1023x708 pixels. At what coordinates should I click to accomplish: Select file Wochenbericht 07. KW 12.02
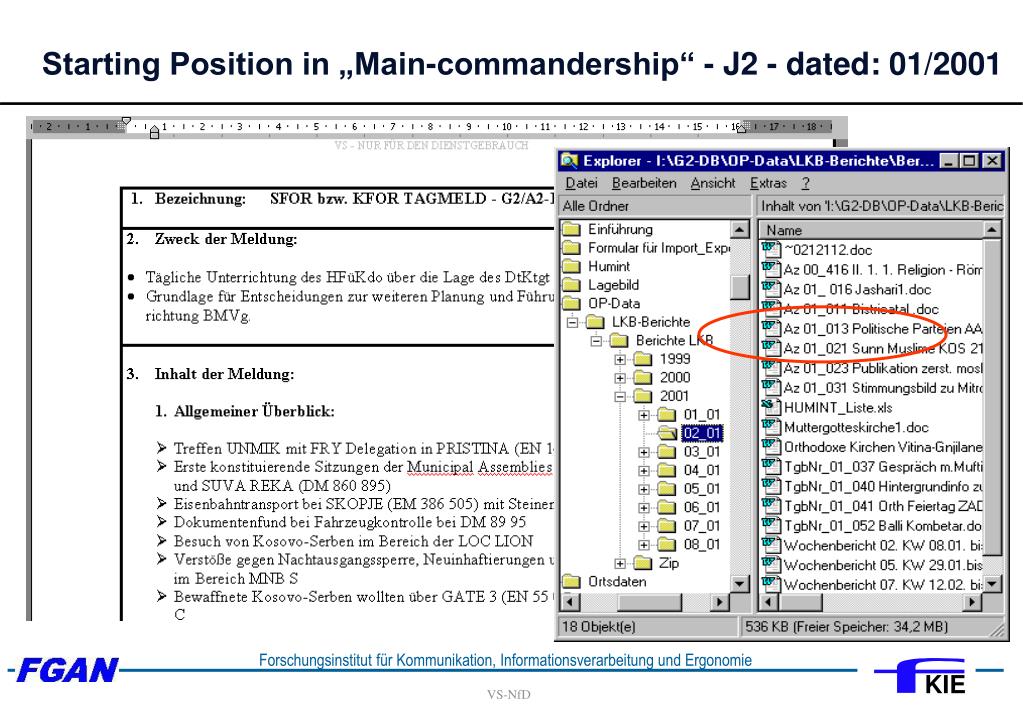pyautogui.click(x=883, y=584)
